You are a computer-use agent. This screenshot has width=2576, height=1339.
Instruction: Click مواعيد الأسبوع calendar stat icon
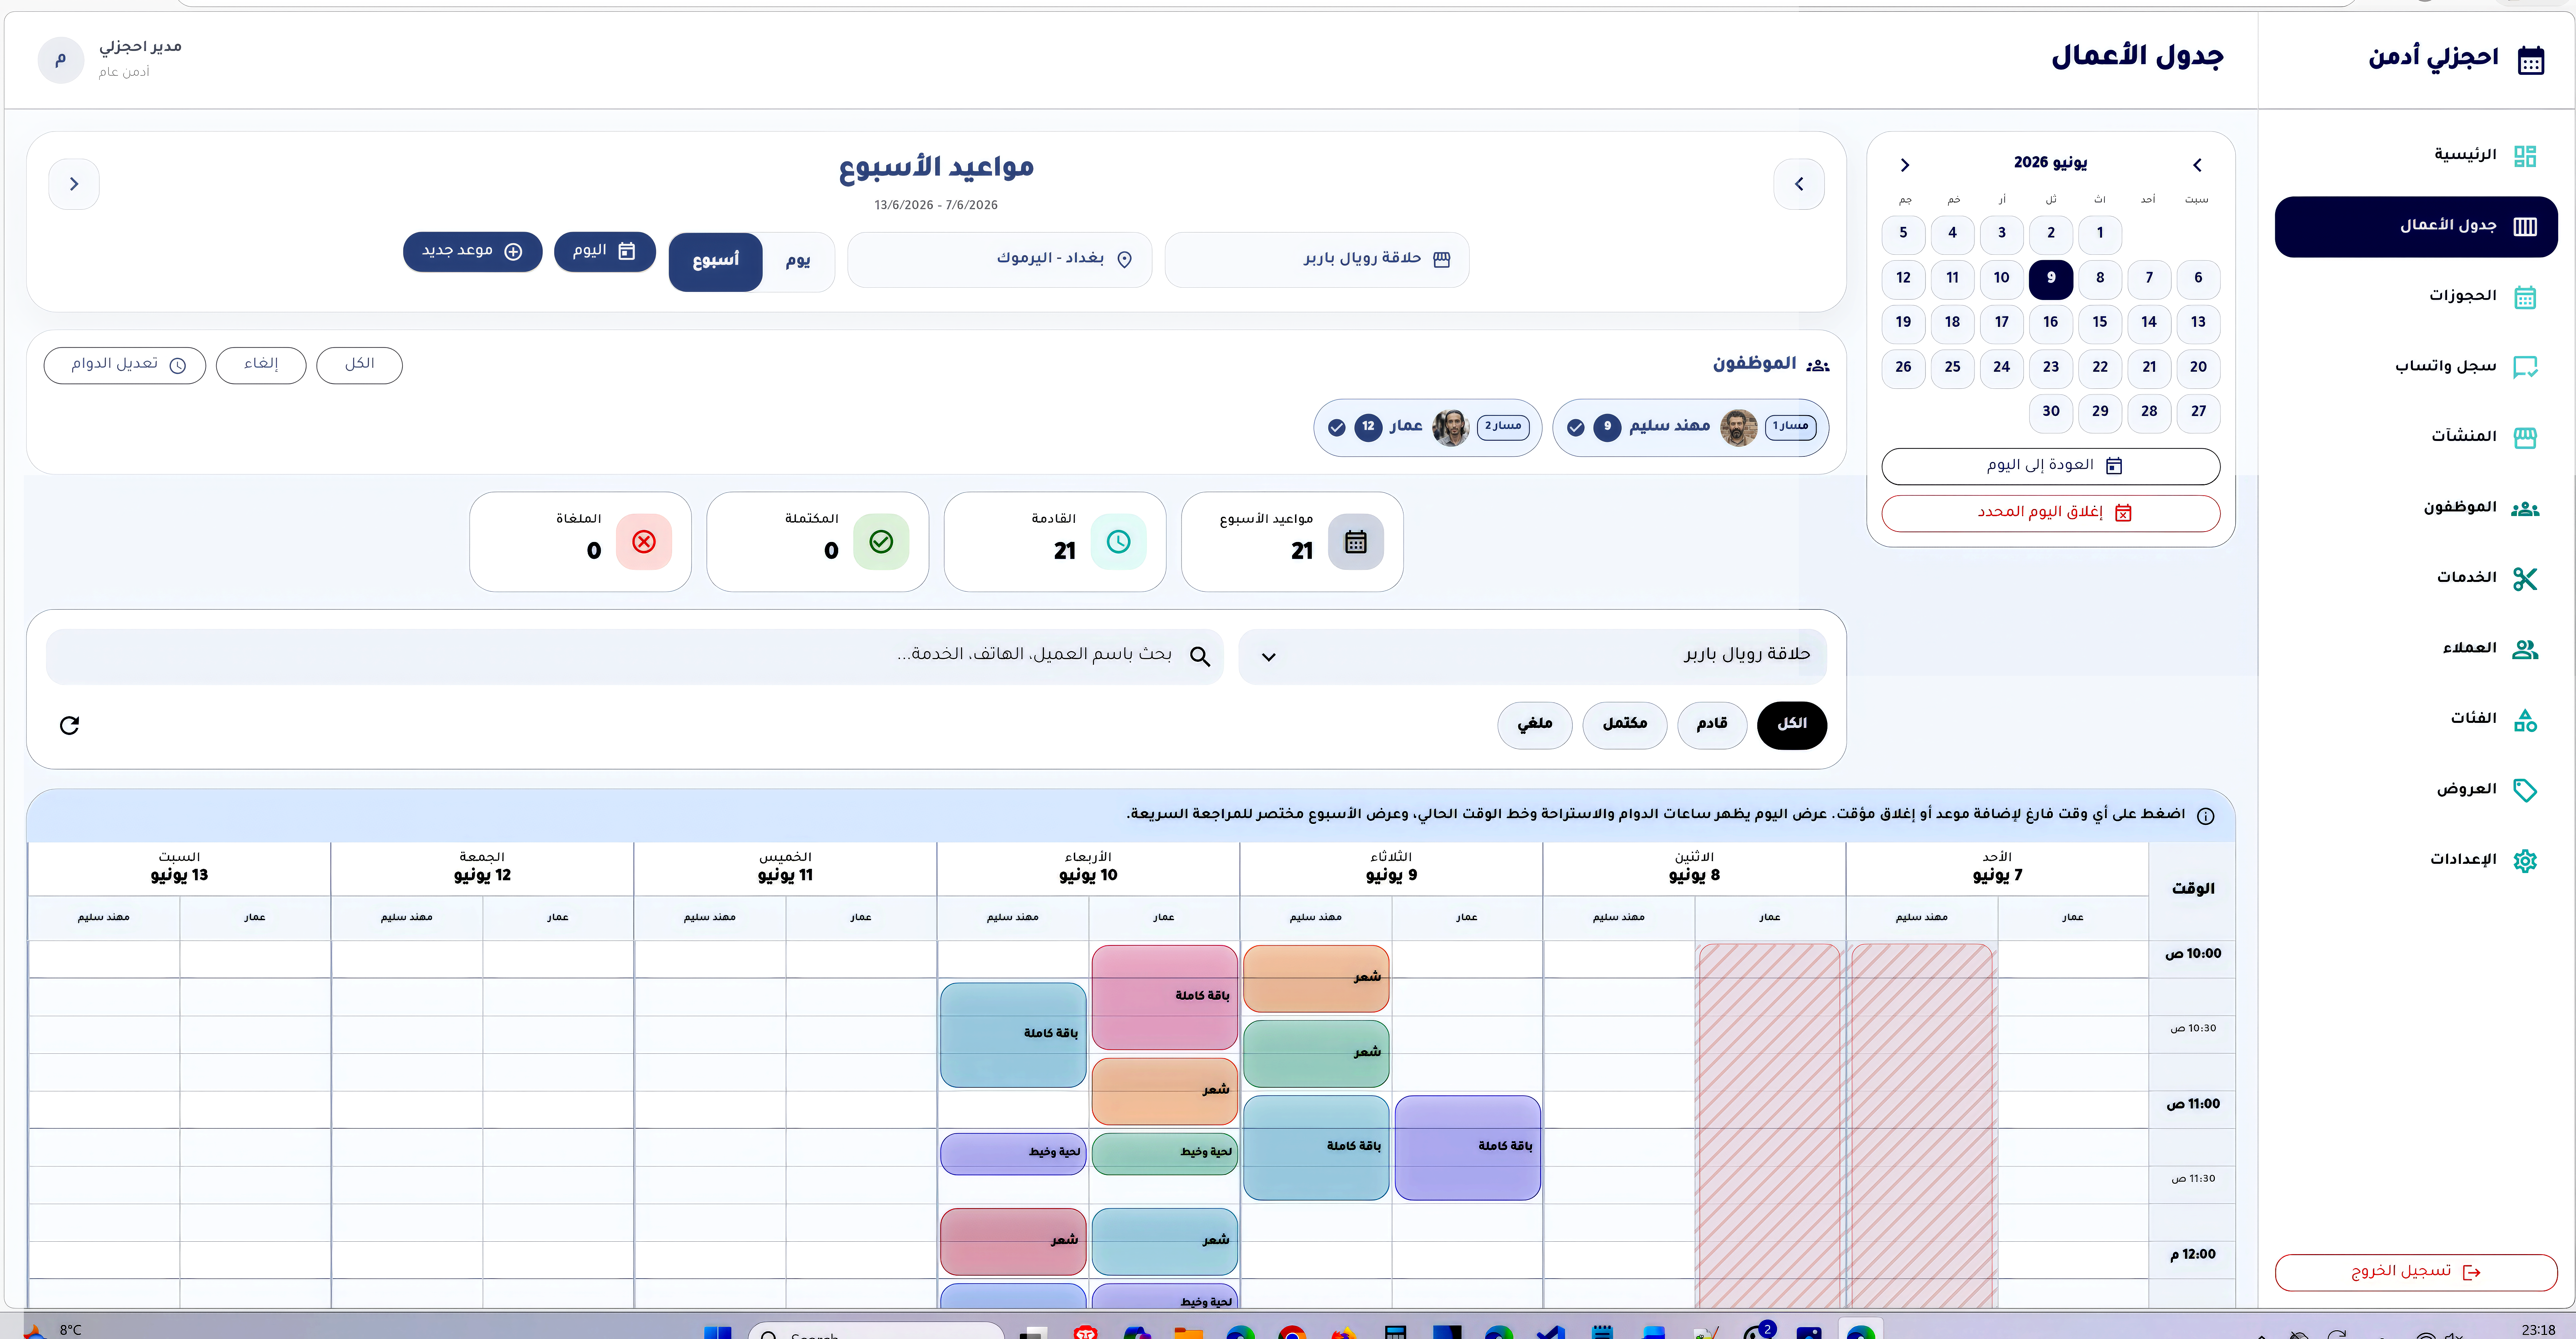[x=1356, y=542]
